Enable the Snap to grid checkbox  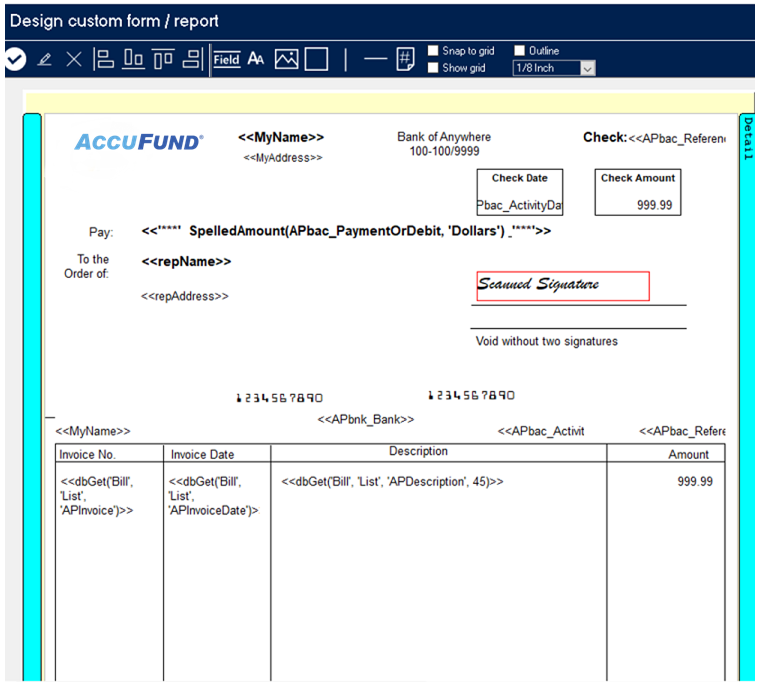coord(433,51)
